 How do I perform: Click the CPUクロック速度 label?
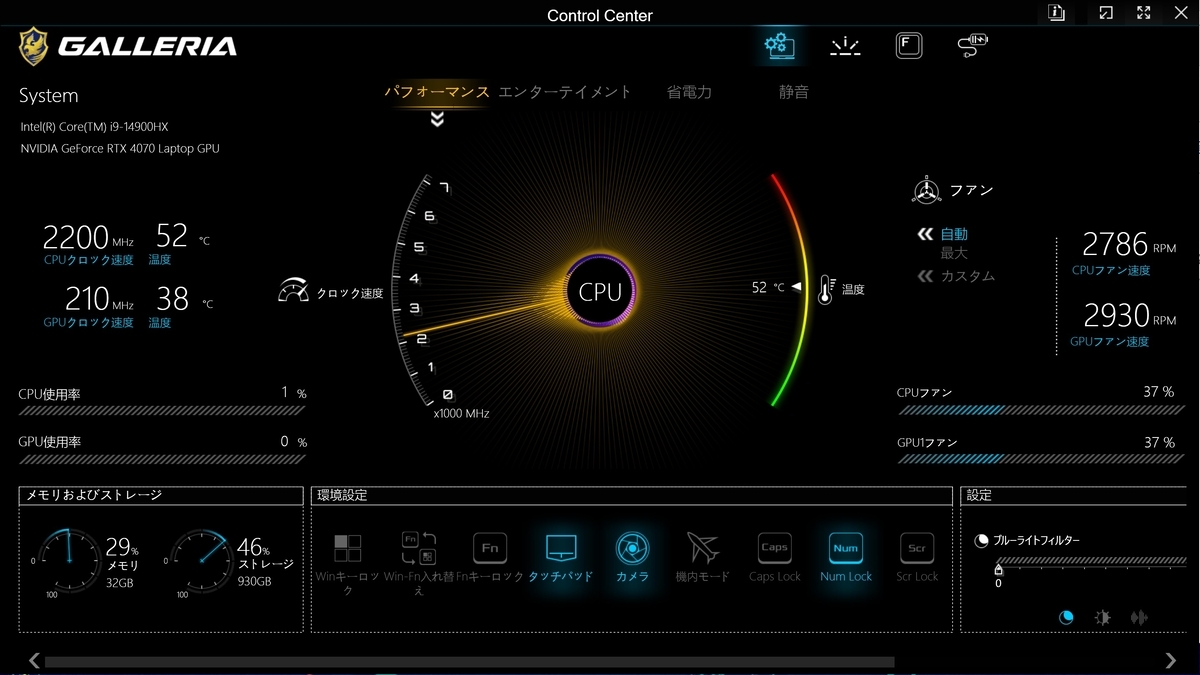[89, 260]
